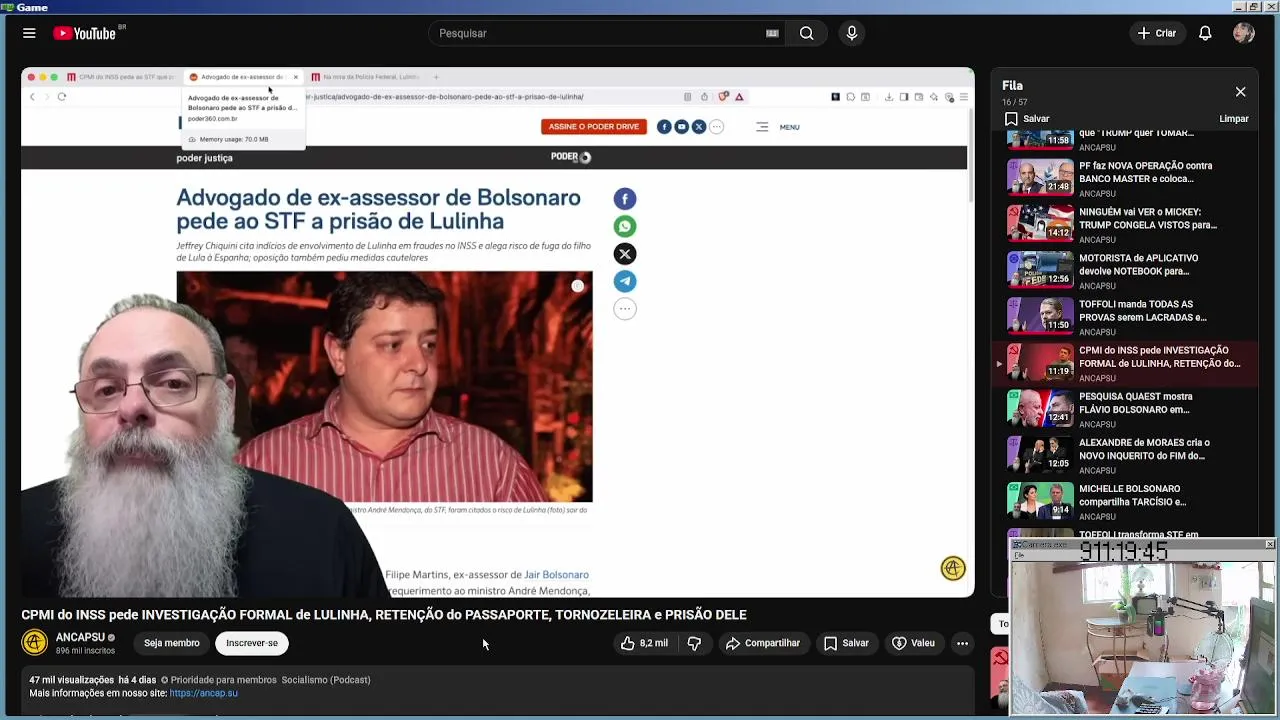Reload the page in the recorded browser
Screen dimensions: 1280x720
point(62,97)
